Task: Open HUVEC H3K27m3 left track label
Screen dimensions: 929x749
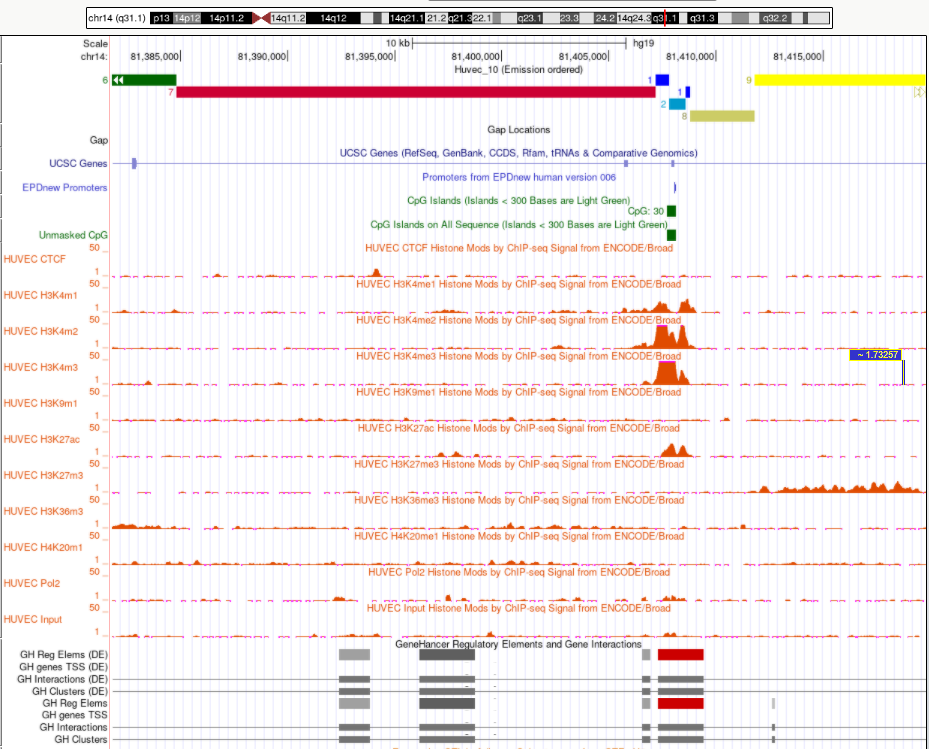Action: tap(43, 475)
